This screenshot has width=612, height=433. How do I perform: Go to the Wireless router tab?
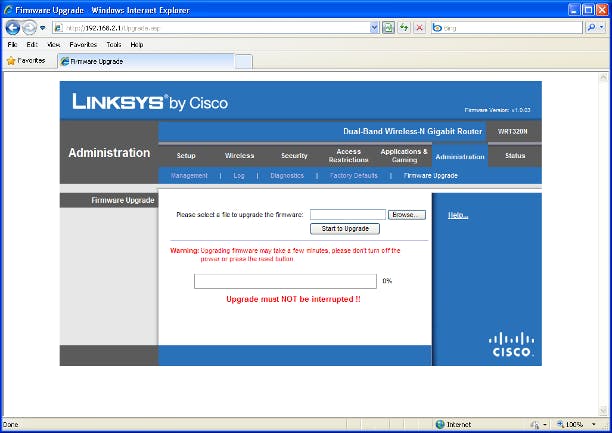click(239, 156)
